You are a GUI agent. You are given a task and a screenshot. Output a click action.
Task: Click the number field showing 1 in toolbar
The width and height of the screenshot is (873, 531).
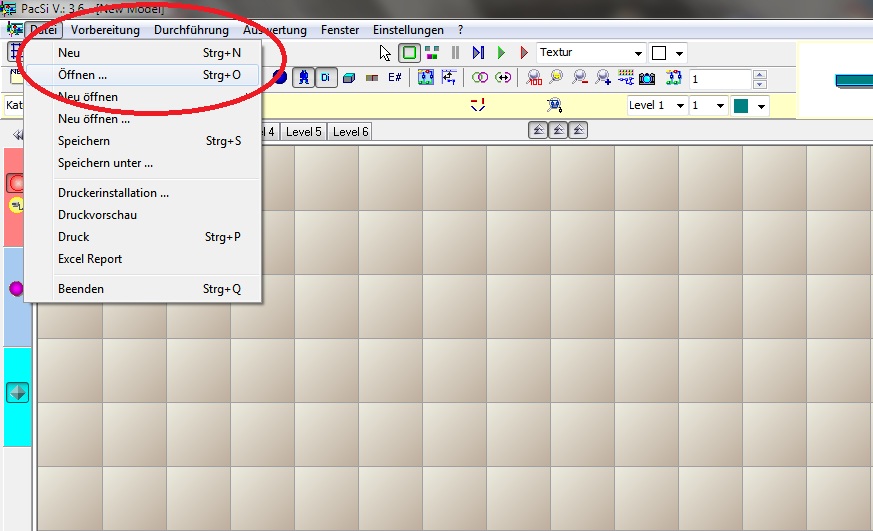click(720, 79)
